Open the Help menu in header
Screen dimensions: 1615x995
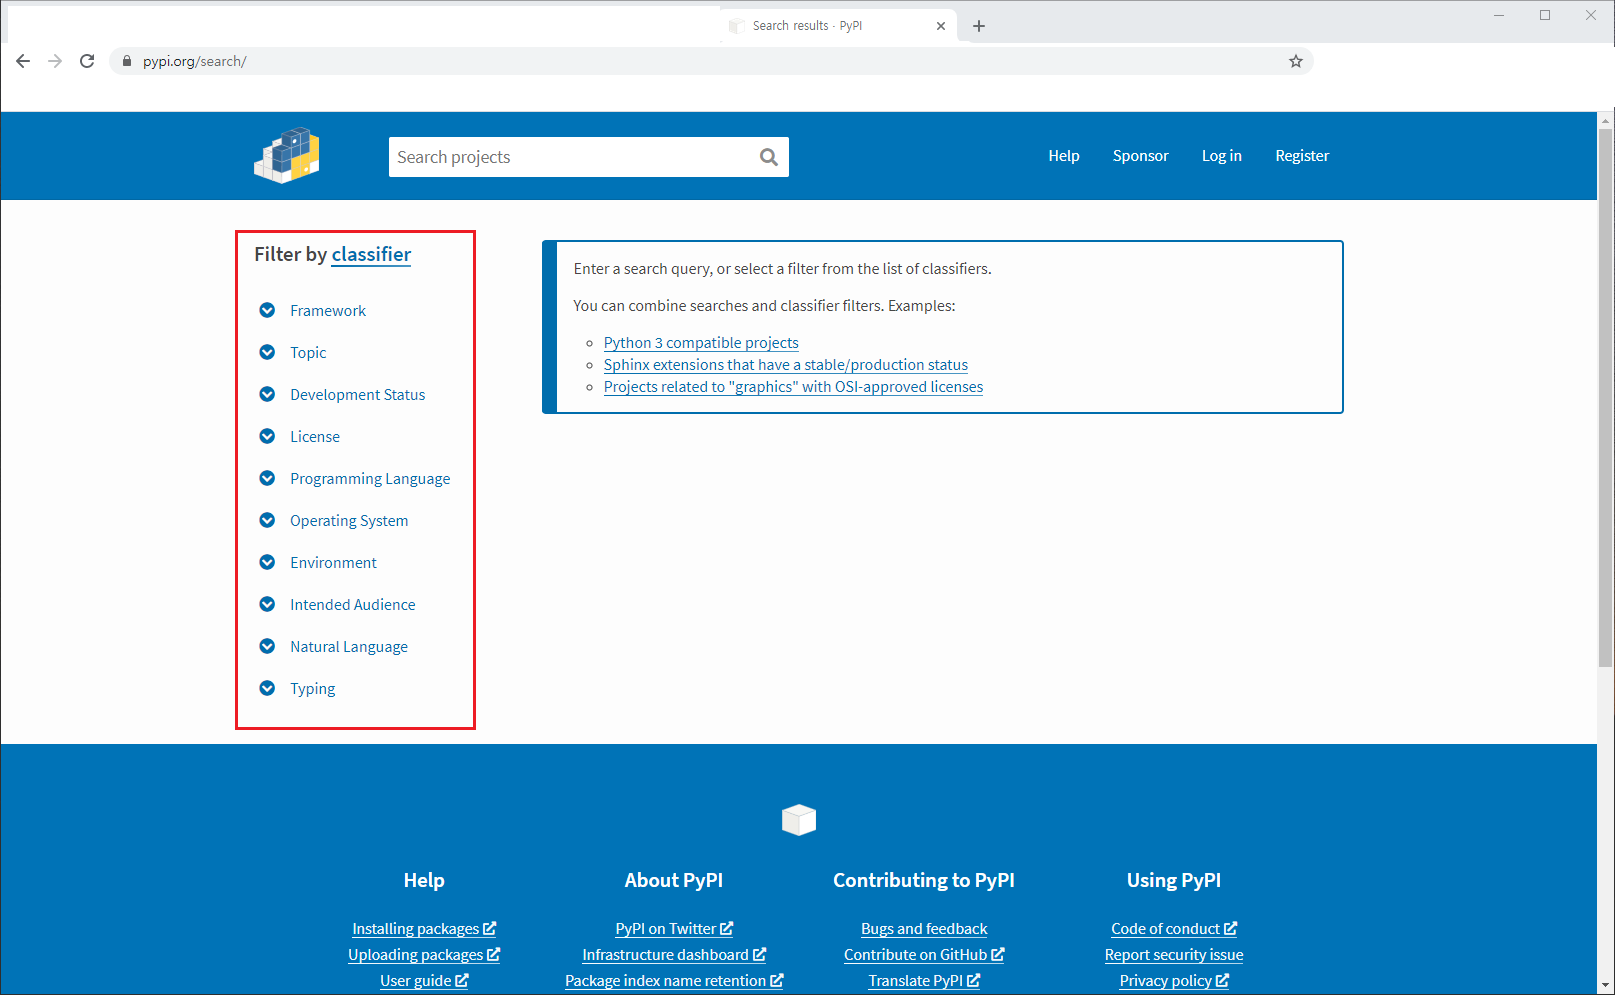click(x=1064, y=156)
